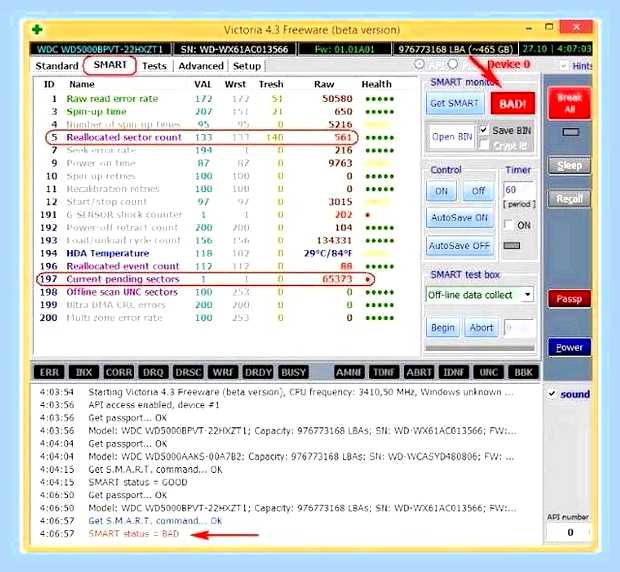Enable the timer ON checkbox
Screen dimensions: 620x572
point(509,225)
